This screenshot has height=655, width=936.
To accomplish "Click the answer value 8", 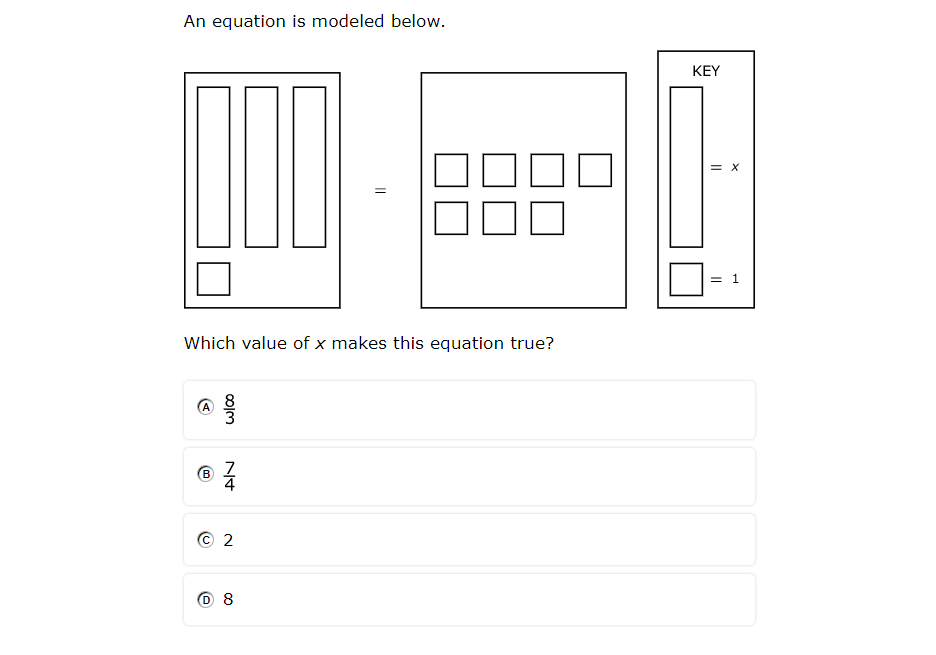I will [x=228, y=599].
